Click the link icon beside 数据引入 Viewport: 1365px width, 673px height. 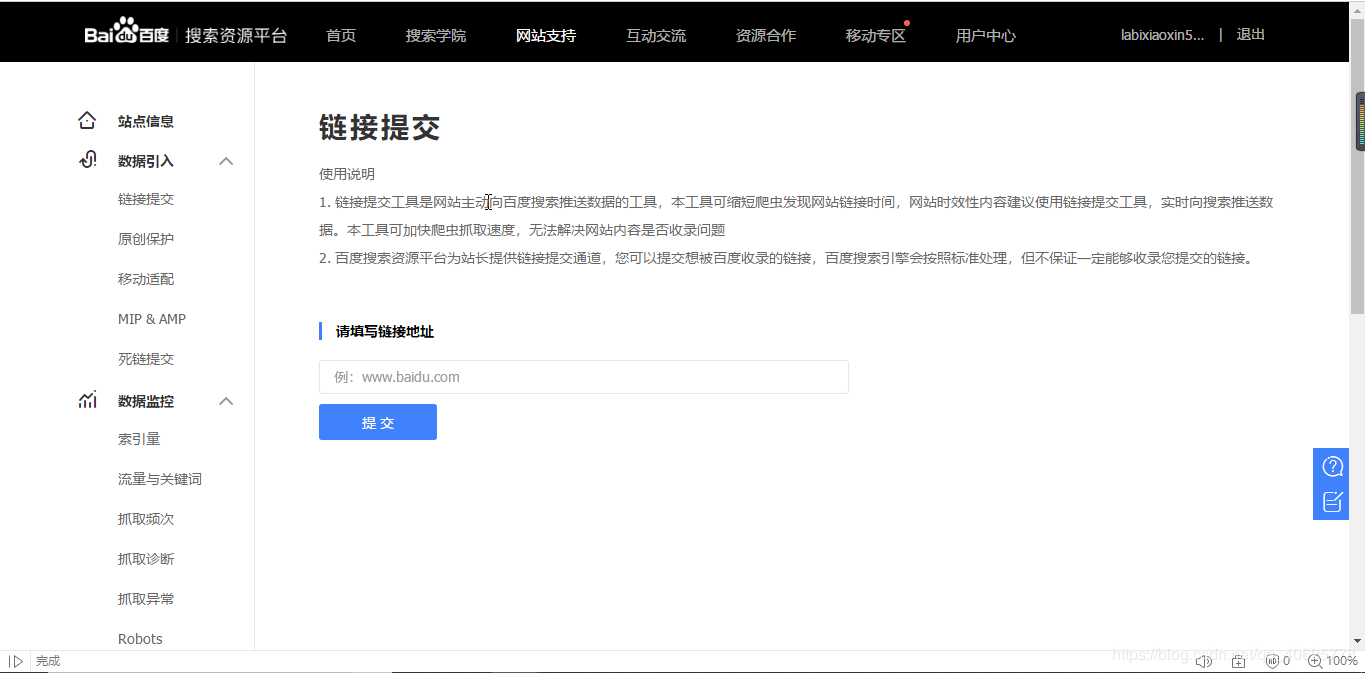[87, 160]
